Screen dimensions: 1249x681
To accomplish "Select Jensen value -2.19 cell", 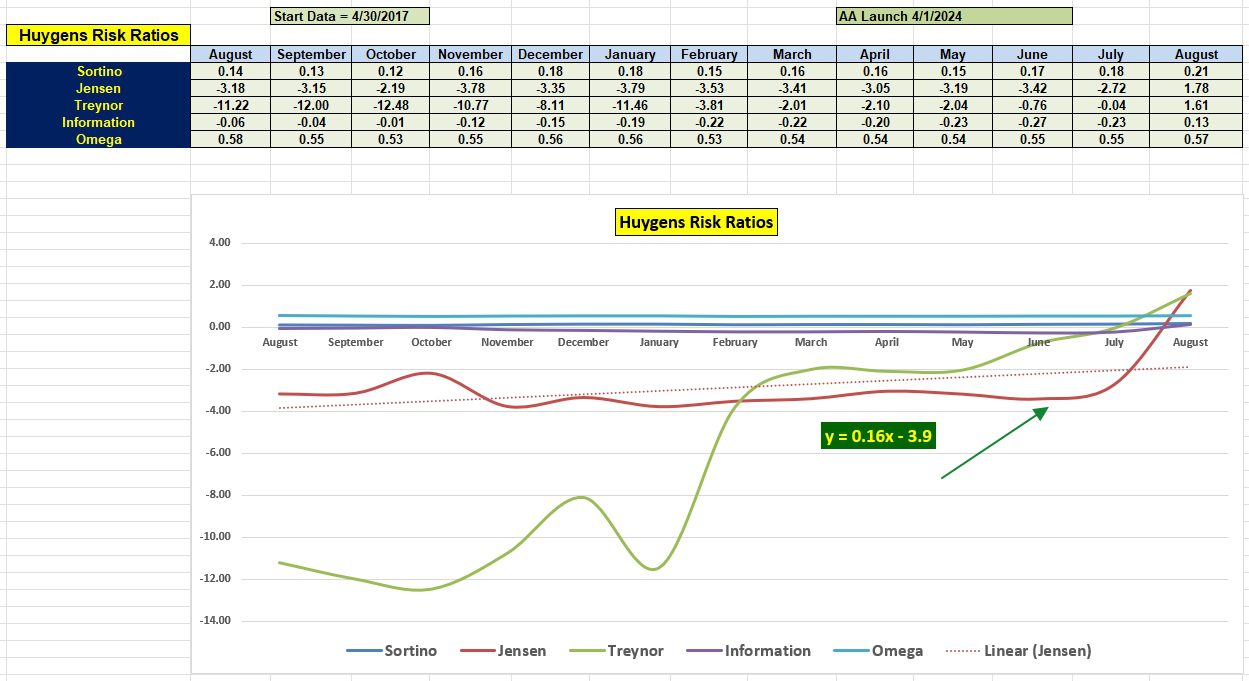I will tap(391, 88).
